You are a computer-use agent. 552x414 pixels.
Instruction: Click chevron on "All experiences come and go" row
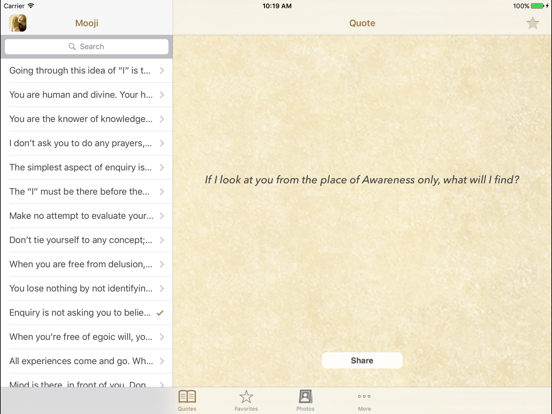click(x=162, y=361)
